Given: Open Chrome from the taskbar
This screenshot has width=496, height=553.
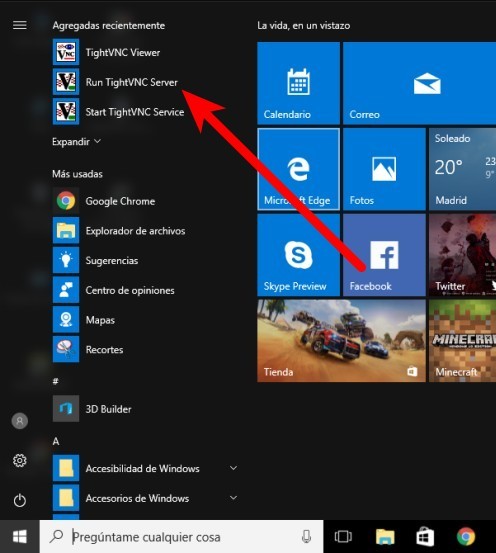Looking at the screenshot, I should pyautogui.click(x=466, y=537).
